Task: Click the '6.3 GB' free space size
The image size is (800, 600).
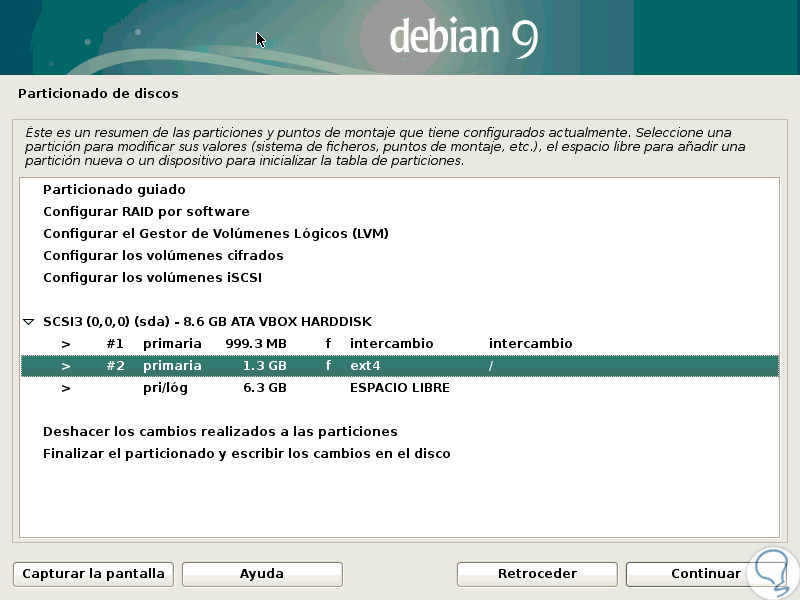Action: (265, 388)
